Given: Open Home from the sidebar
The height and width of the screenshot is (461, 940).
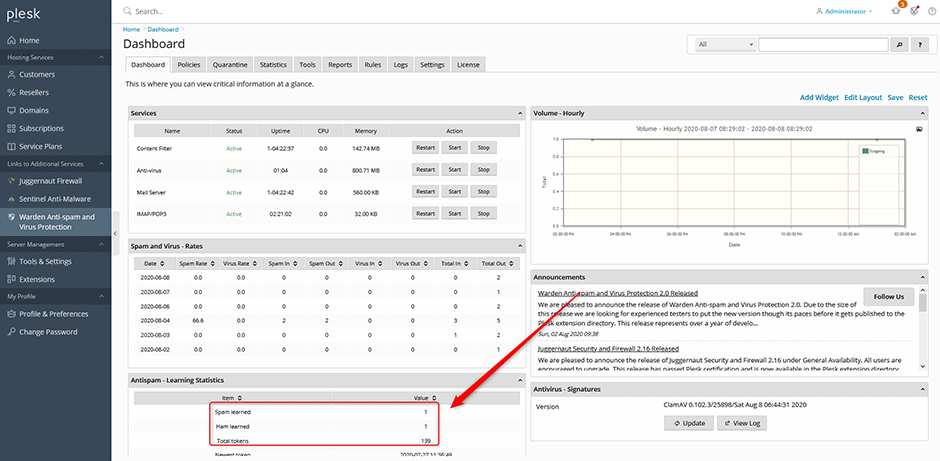Looking at the screenshot, I should pos(29,40).
